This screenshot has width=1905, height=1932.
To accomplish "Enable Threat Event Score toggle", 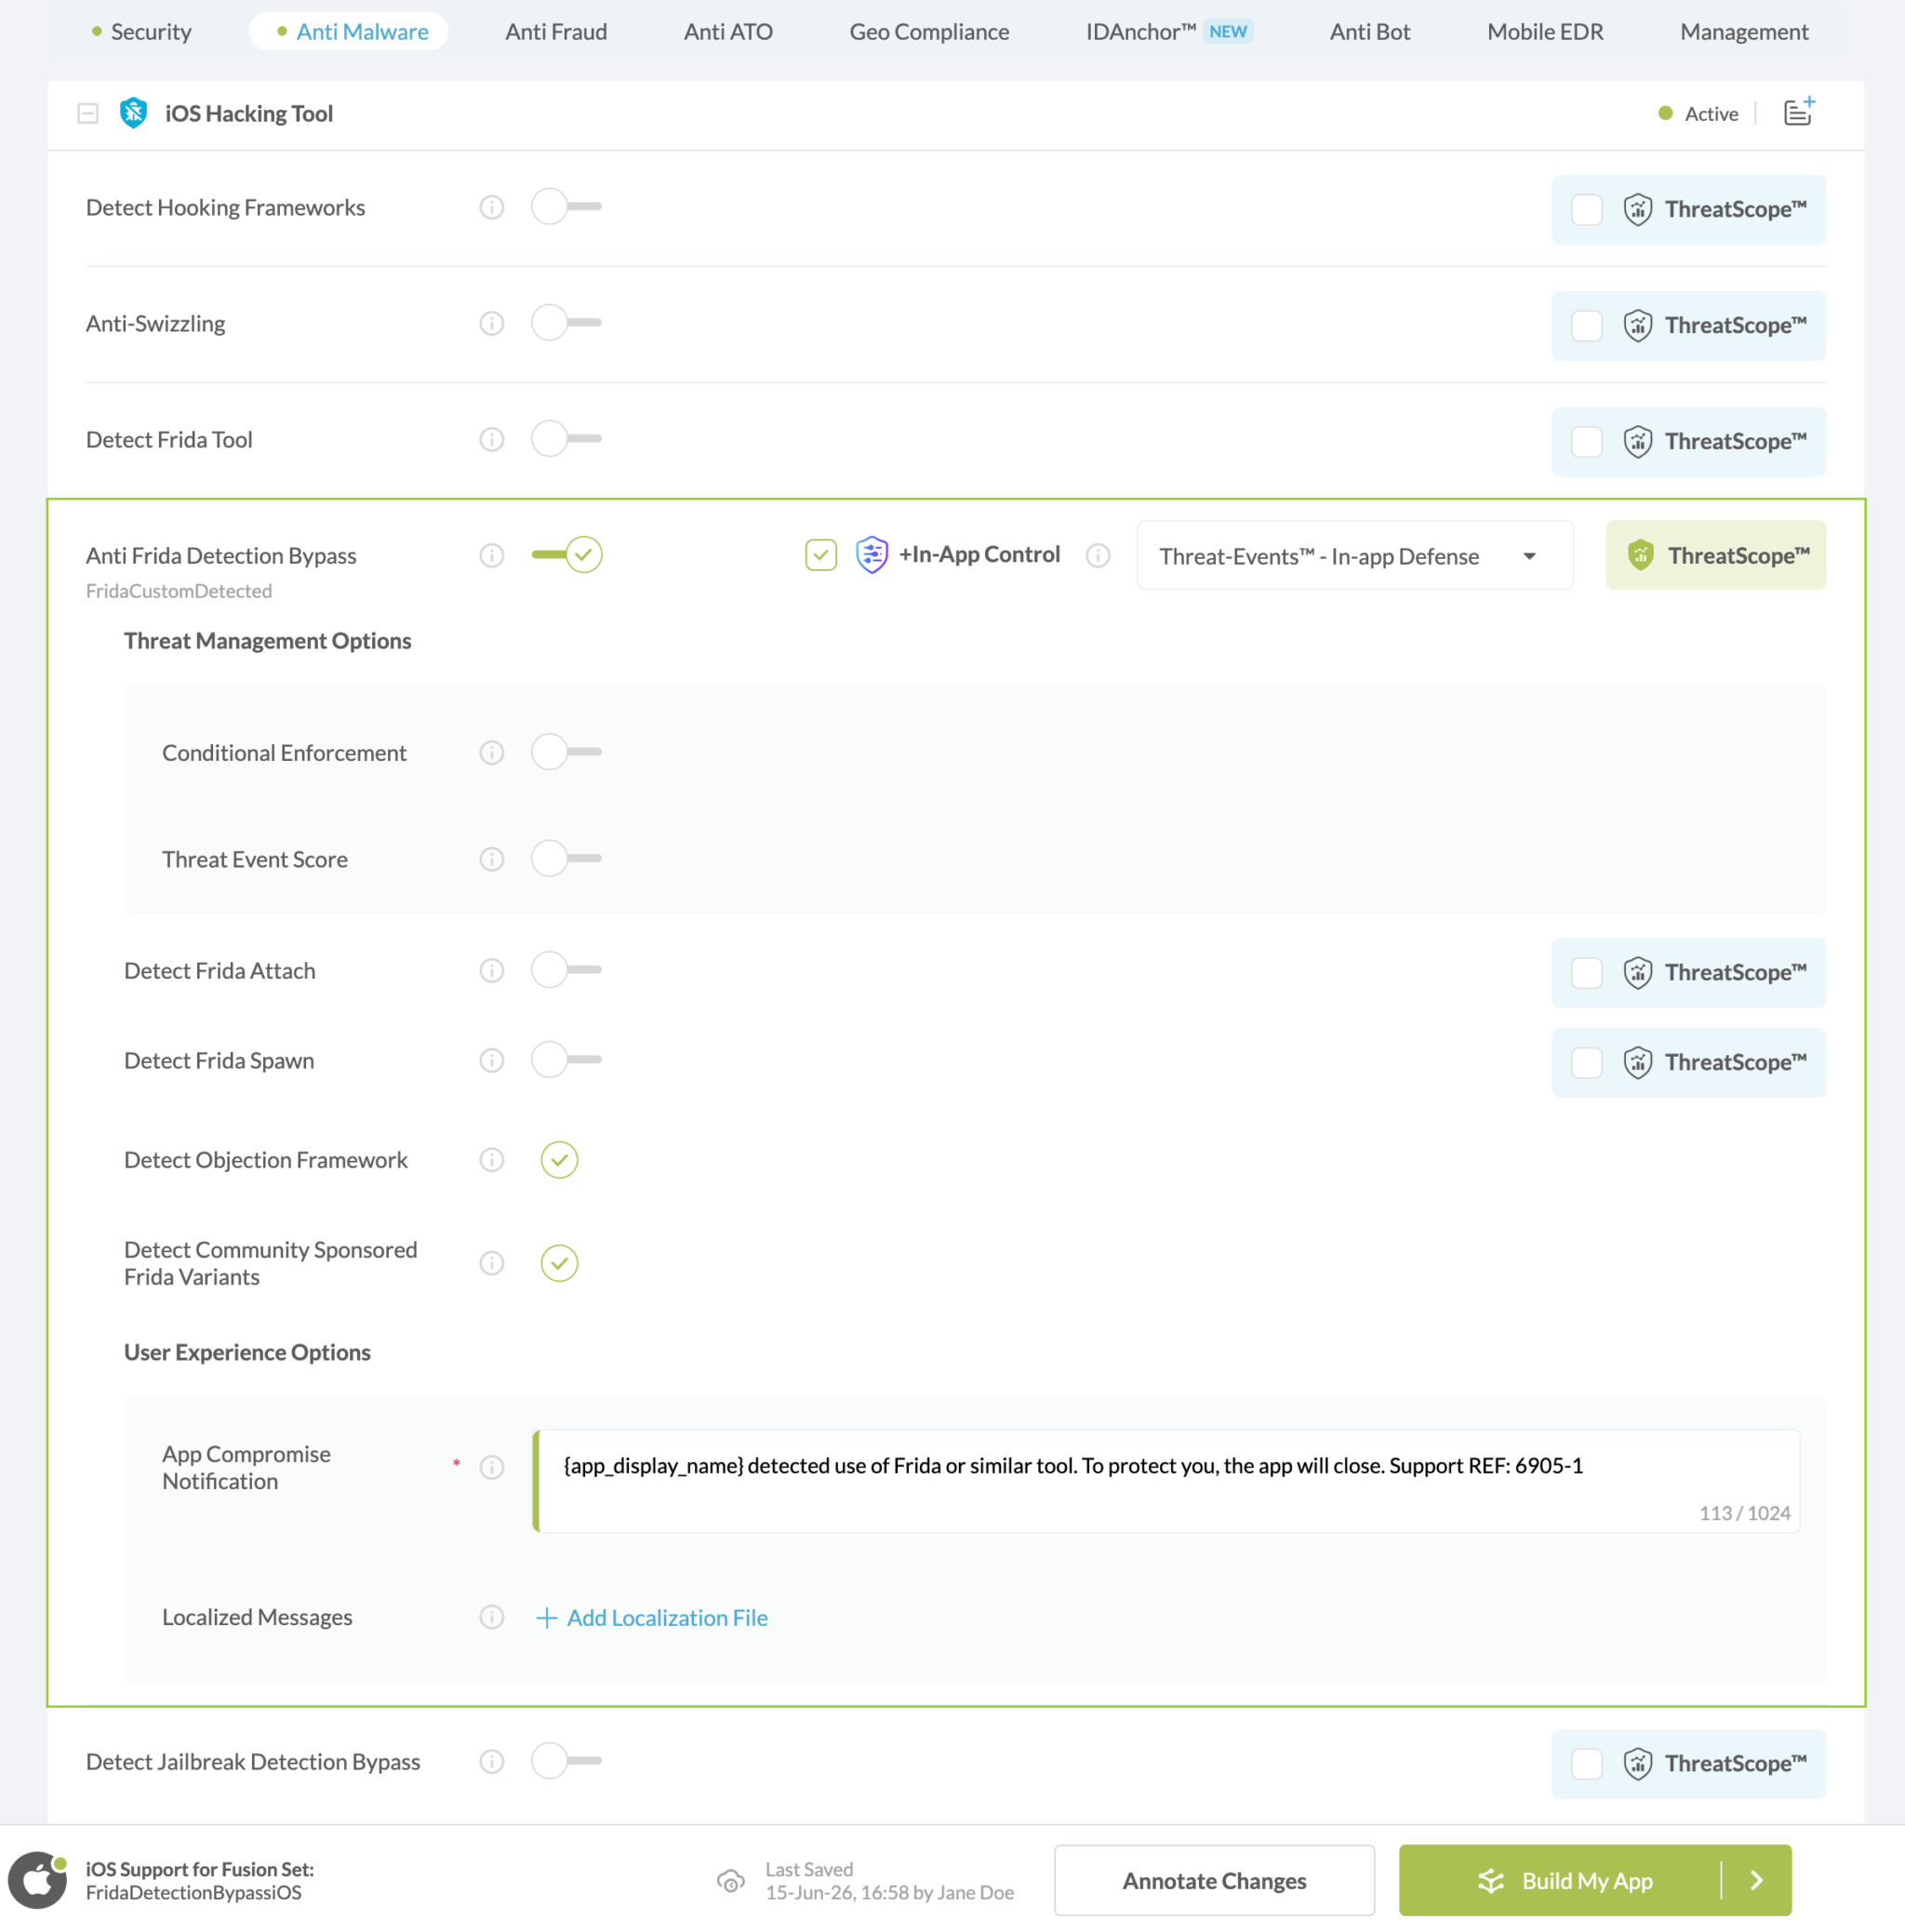I will [x=566, y=859].
